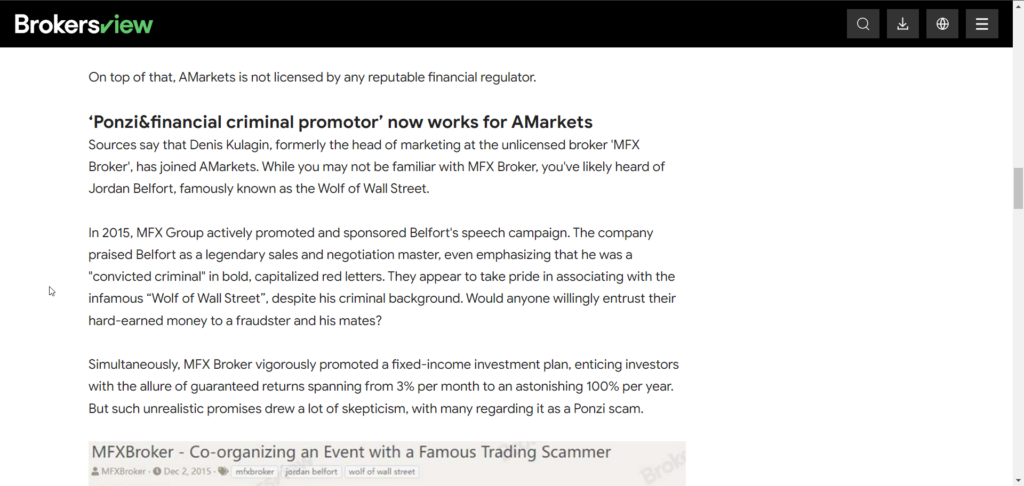
Task: Click the download app icon
Action: (902, 24)
